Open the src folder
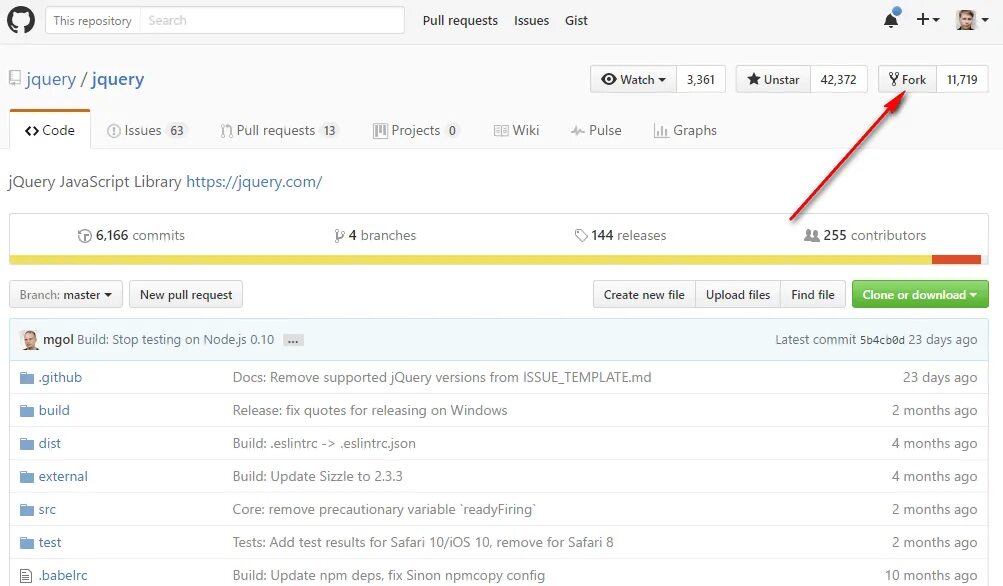This screenshot has width=1003, height=586. (x=47, y=510)
